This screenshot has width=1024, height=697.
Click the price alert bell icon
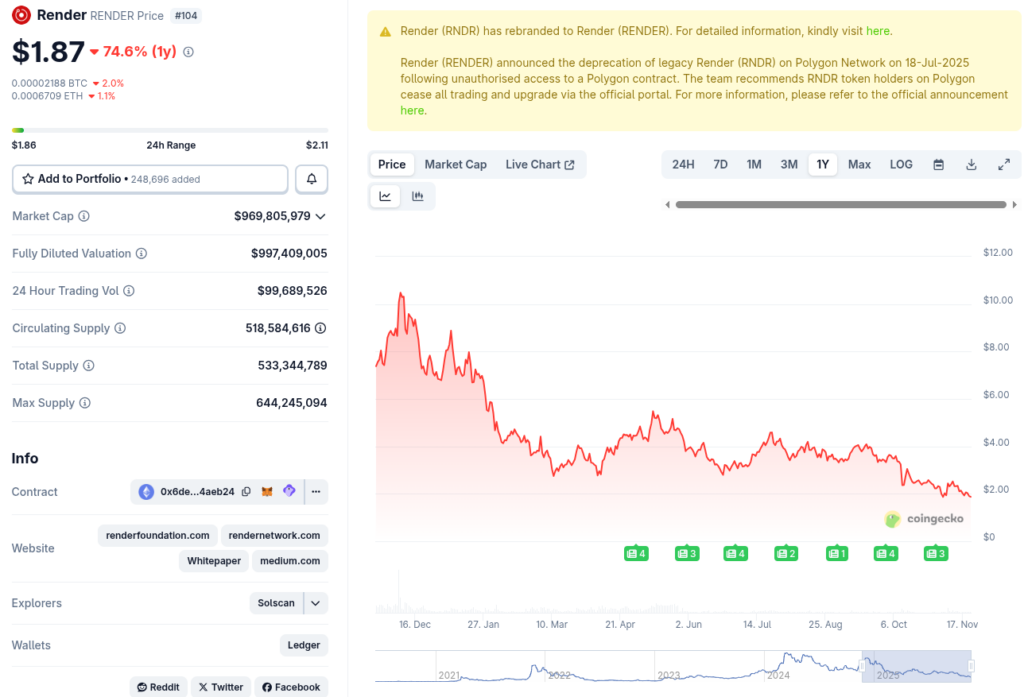[311, 179]
